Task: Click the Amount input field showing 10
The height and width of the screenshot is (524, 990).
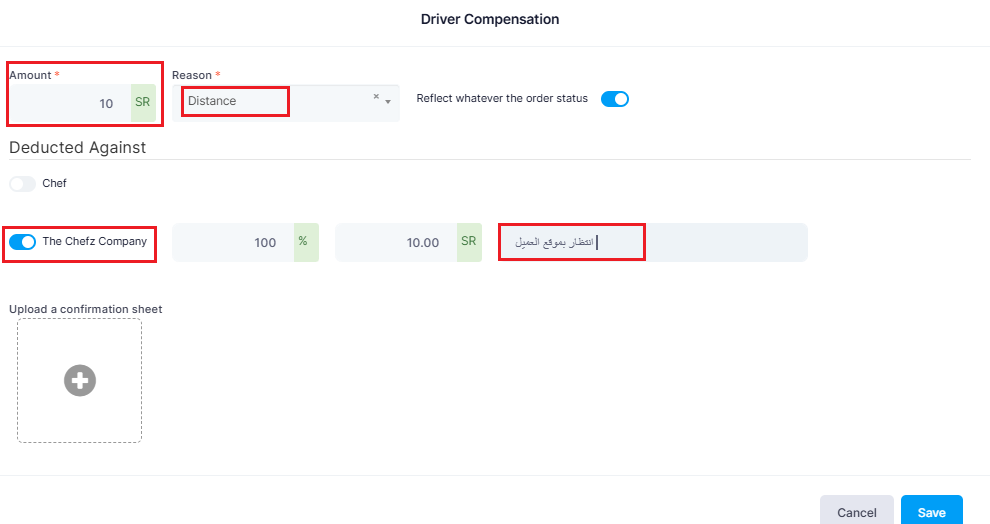Action: click(70, 103)
